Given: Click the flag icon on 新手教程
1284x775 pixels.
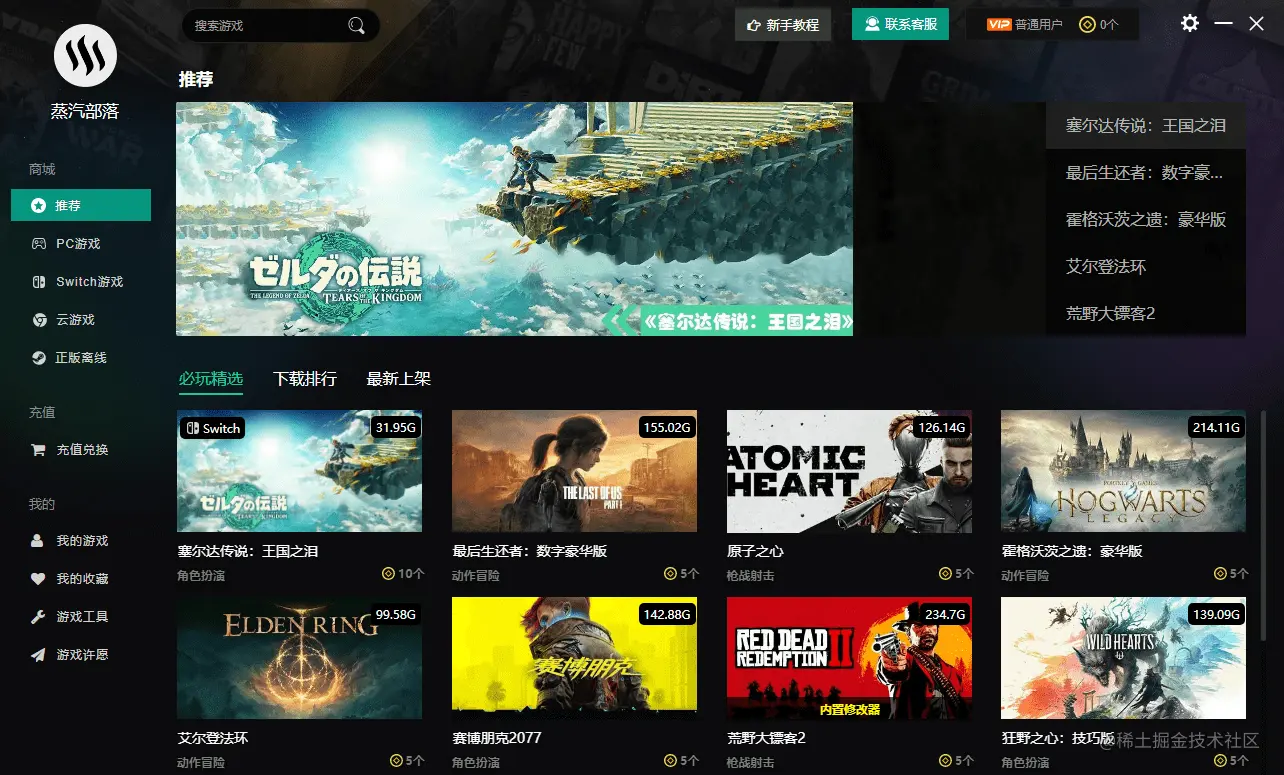Looking at the screenshot, I should [752, 25].
